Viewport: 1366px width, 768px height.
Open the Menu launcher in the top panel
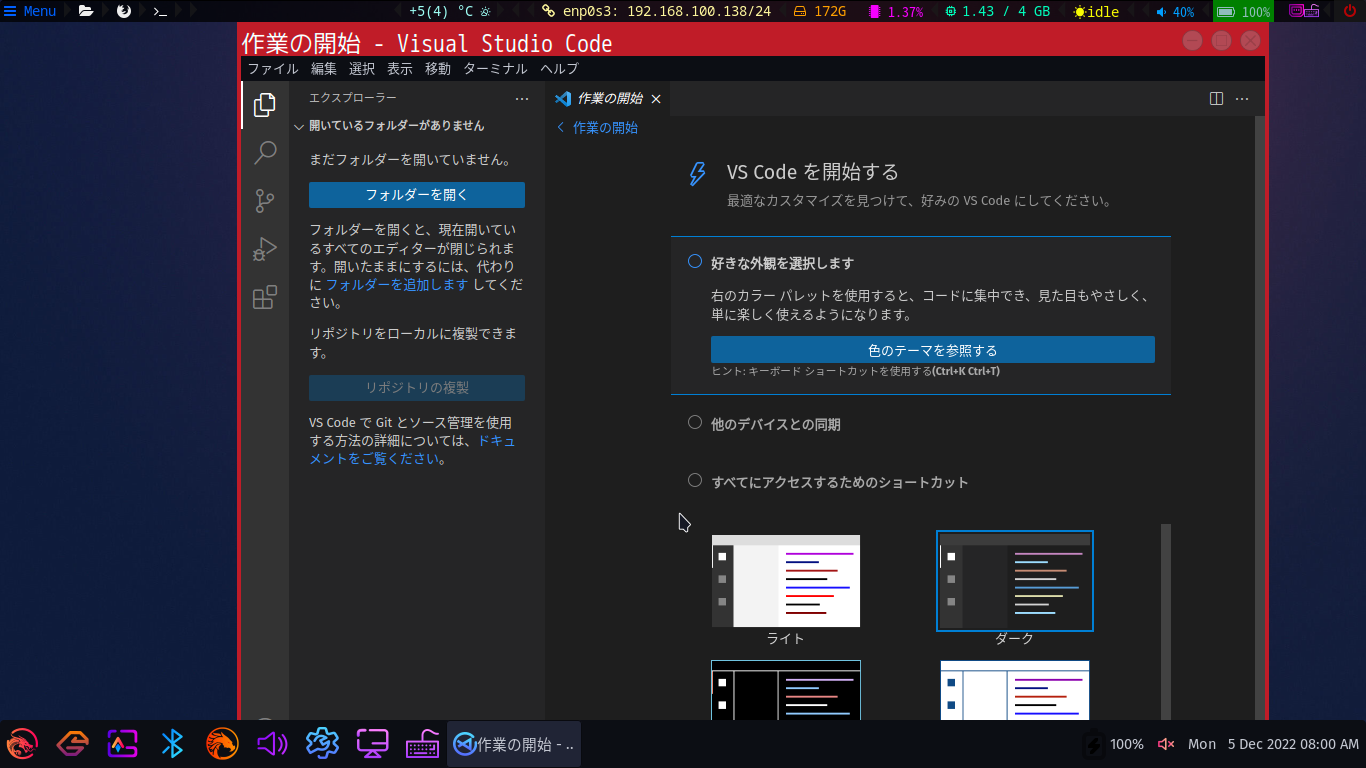point(30,11)
